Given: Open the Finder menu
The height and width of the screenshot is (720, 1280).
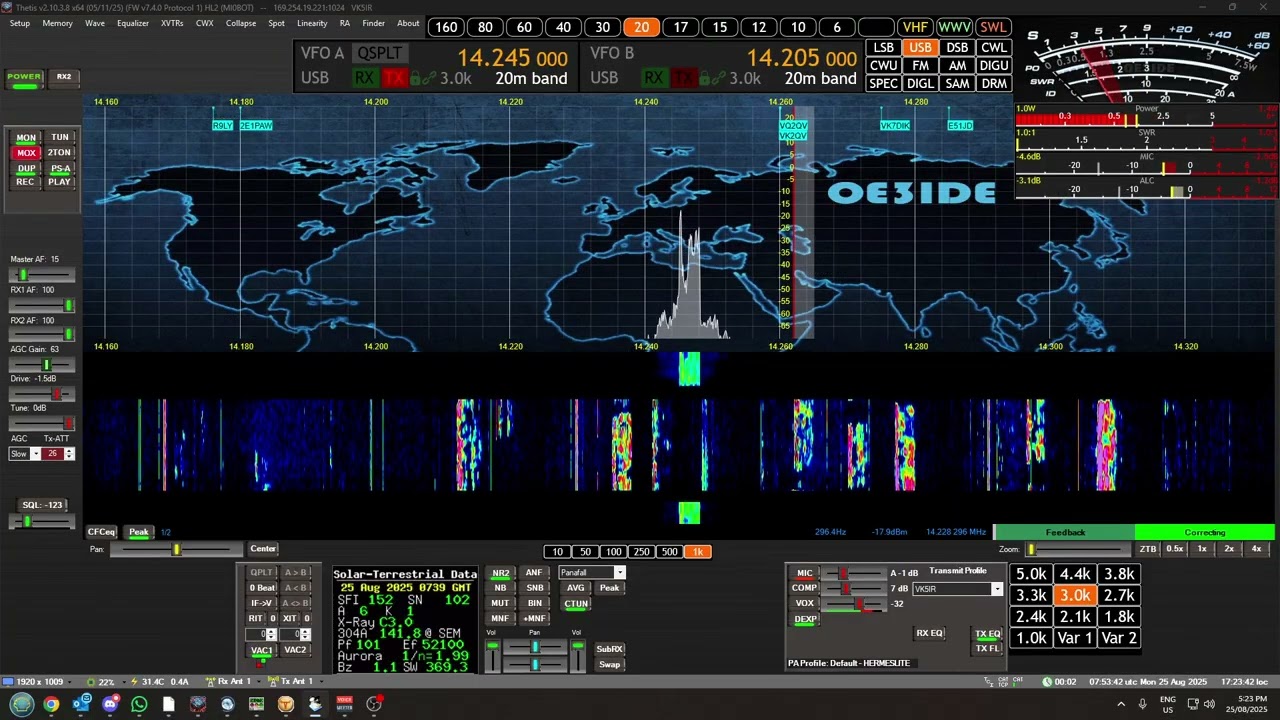Looking at the screenshot, I should (373, 23).
